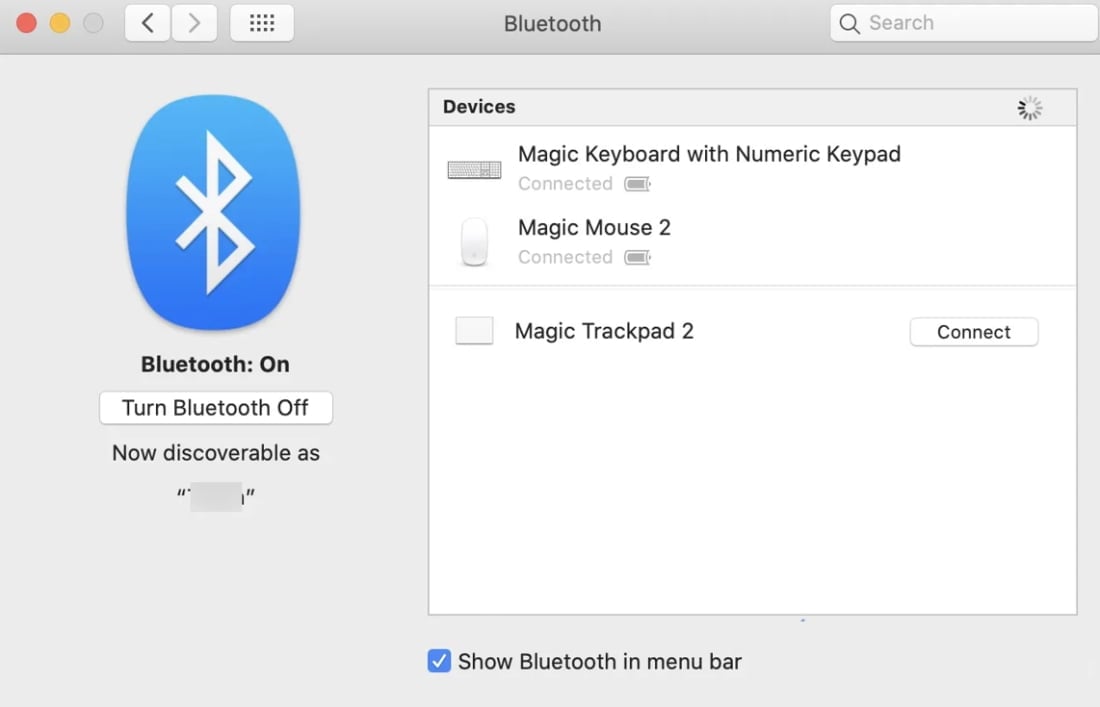
Task: Click the Now discoverable as text
Action: (216, 453)
